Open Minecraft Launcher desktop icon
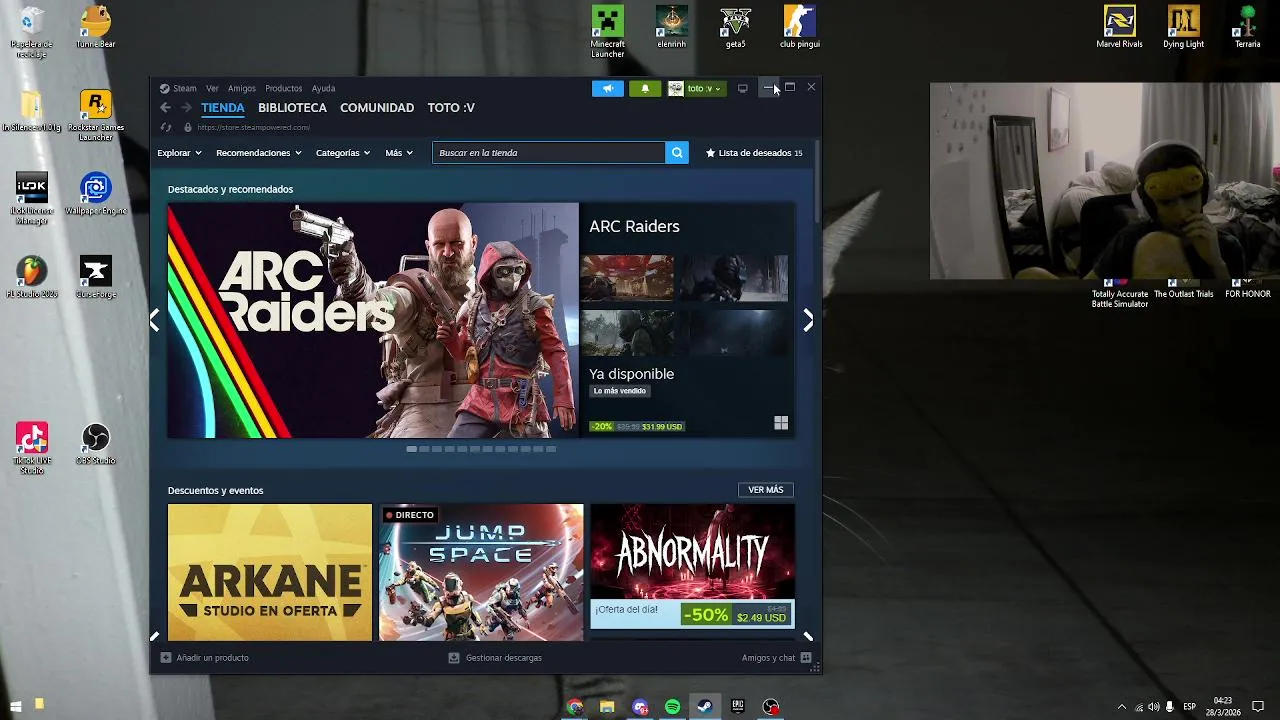The width and height of the screenshot is (1280, 720). pos(607,32)
